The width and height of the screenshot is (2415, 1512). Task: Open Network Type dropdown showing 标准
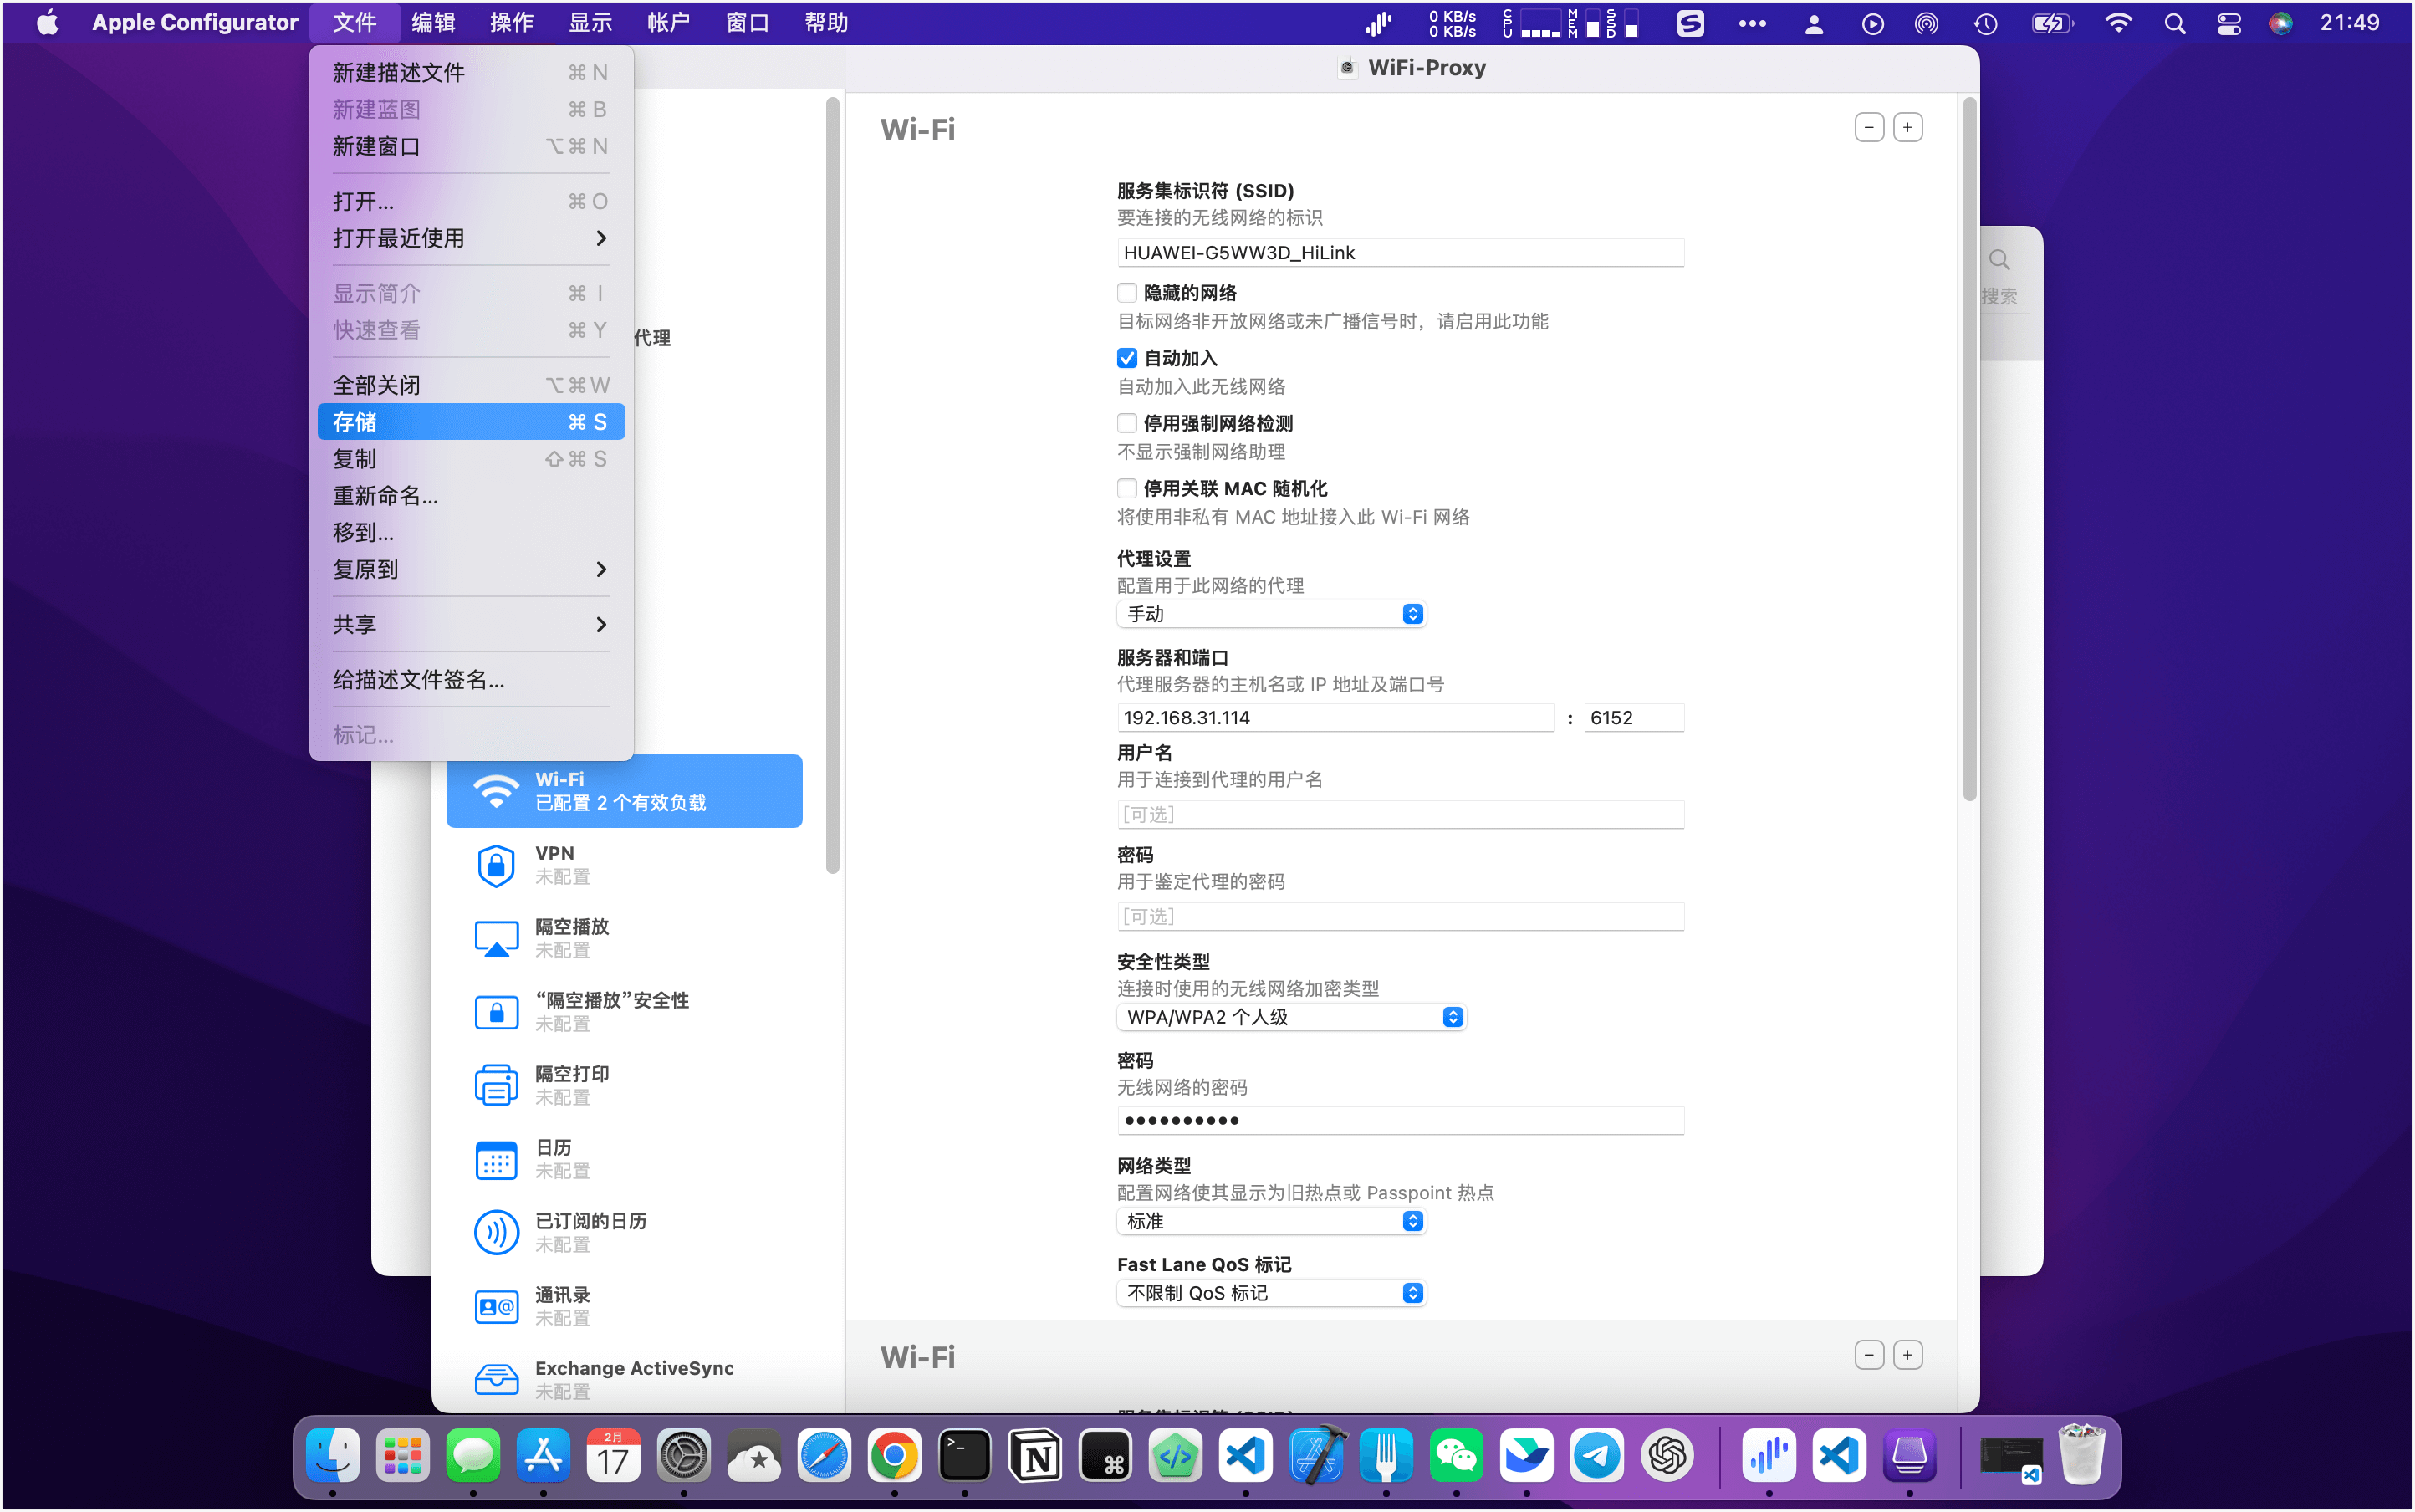pyautogui.click(x=1271, y=1221)
